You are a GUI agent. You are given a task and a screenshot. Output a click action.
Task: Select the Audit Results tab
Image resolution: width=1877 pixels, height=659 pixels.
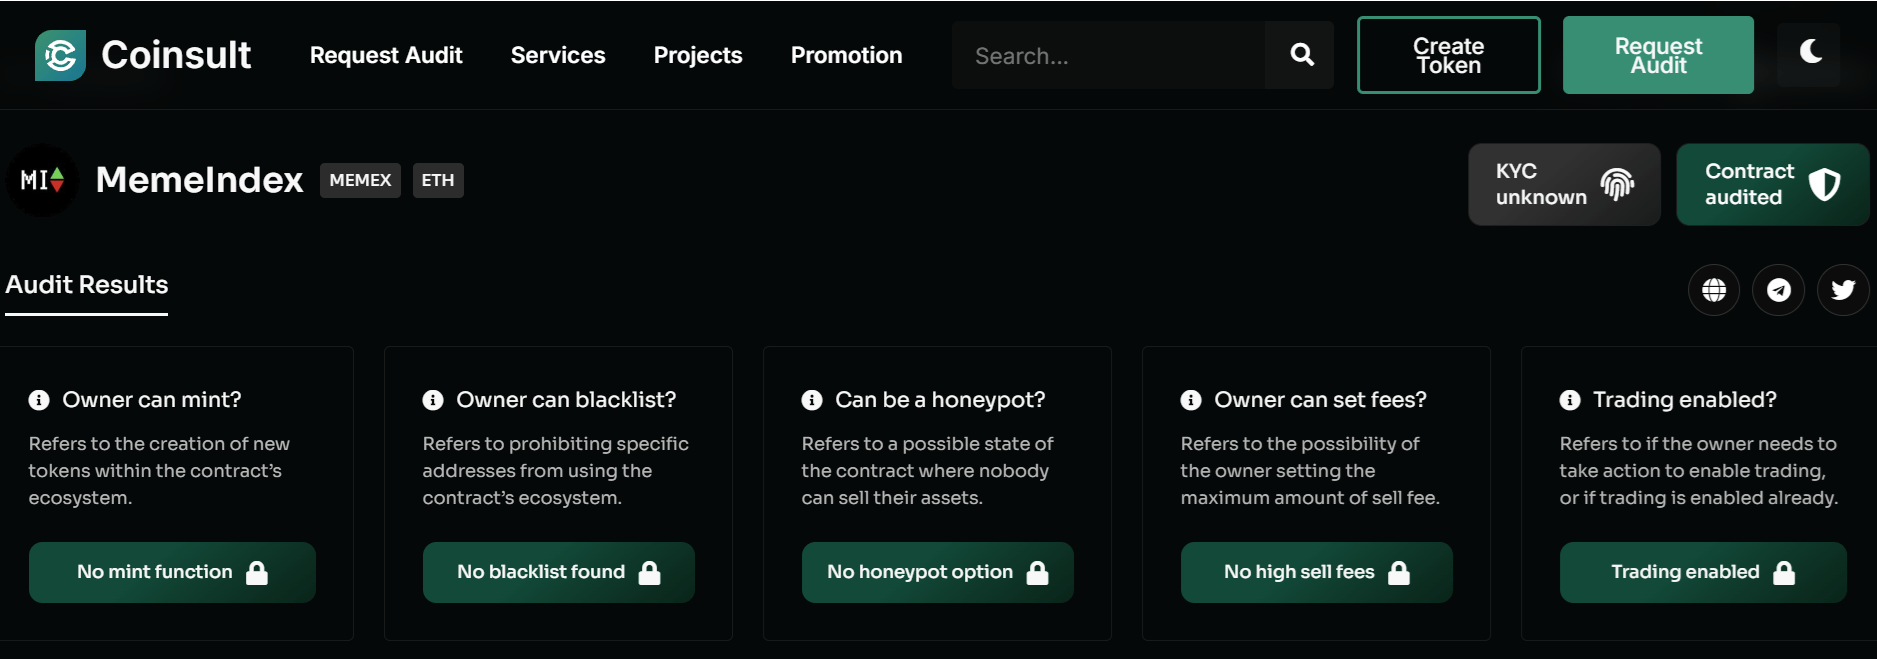pos(87,285)
